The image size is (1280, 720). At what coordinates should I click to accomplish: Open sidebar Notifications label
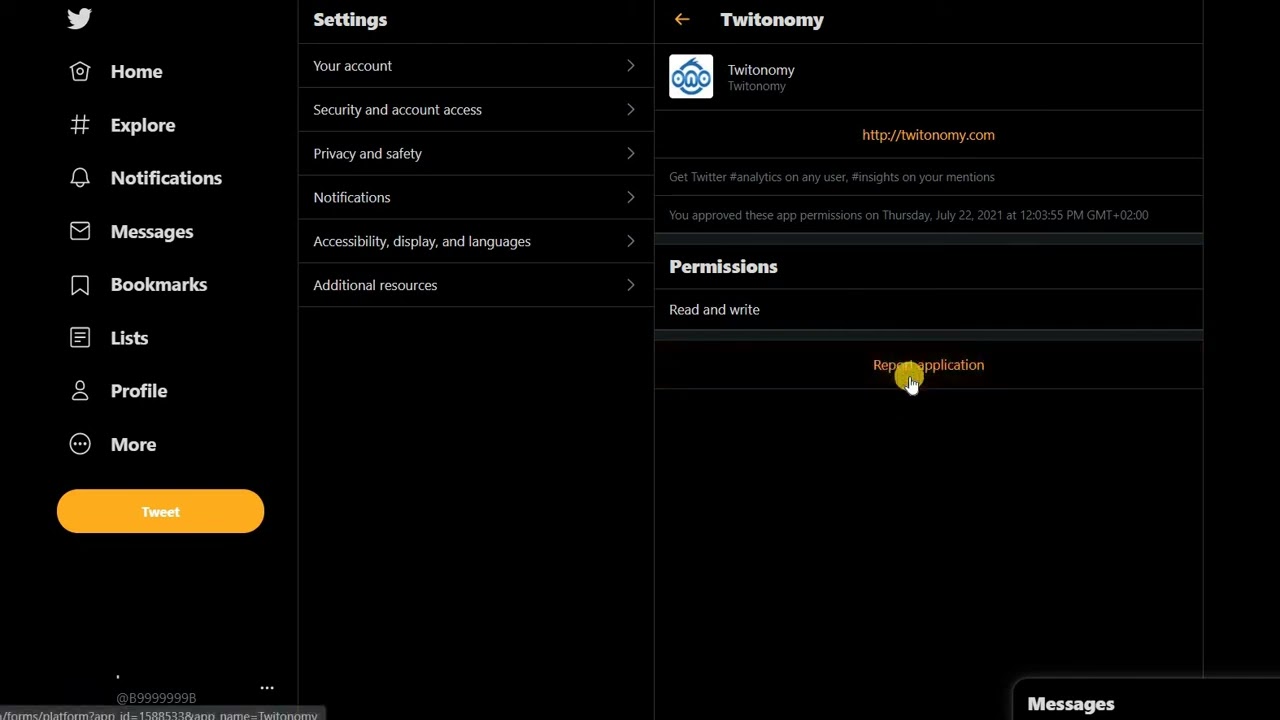(166, 178)
